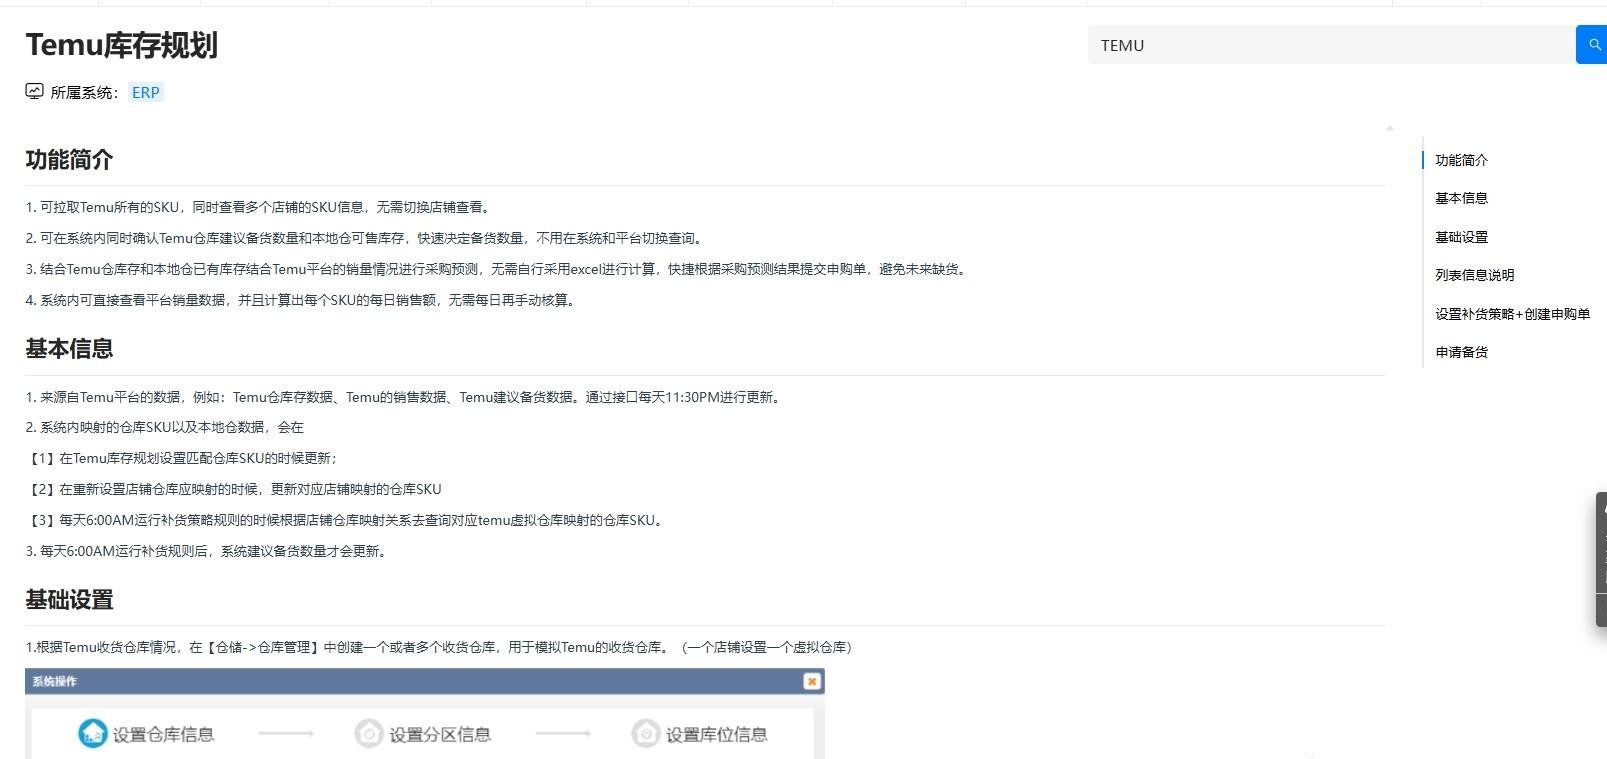Click the line starting 3. 结合Temu仓库存和本地仓
The image size is (1607, 759).
pos(498,269)
